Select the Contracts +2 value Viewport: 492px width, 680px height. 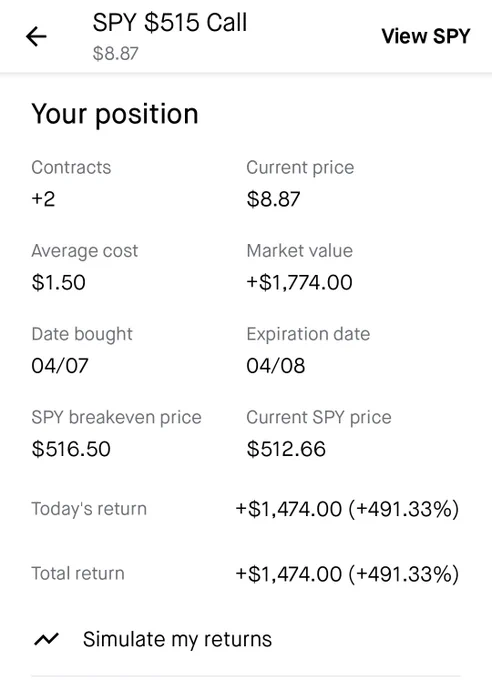click(43, 199)
